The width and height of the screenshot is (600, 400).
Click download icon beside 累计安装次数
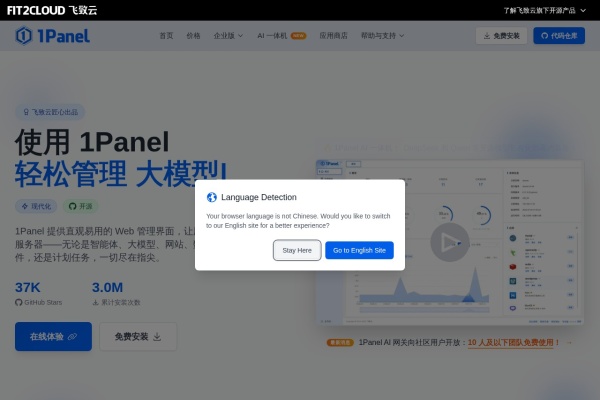click(96, 302)
